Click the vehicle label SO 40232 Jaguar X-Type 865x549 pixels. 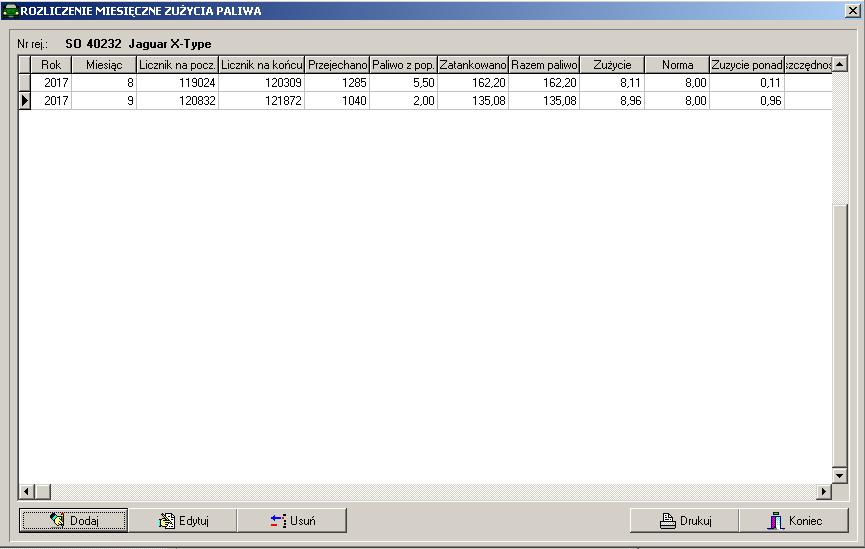[138, 44]
